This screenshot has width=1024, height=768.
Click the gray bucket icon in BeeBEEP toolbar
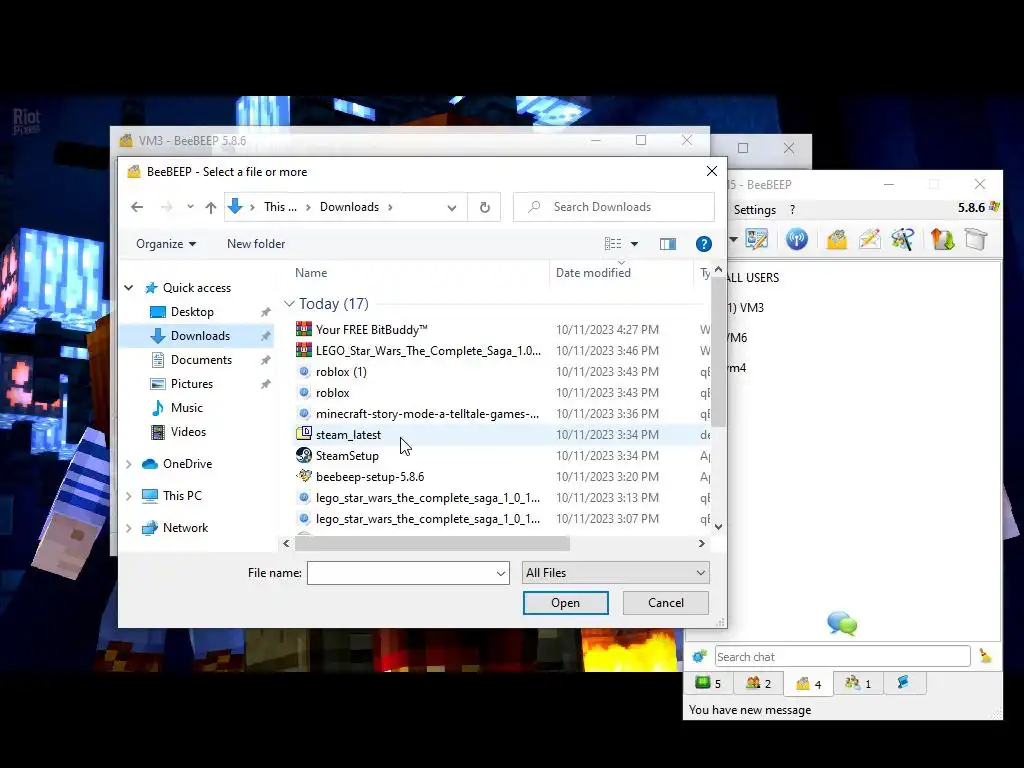(x=976, y=239)
